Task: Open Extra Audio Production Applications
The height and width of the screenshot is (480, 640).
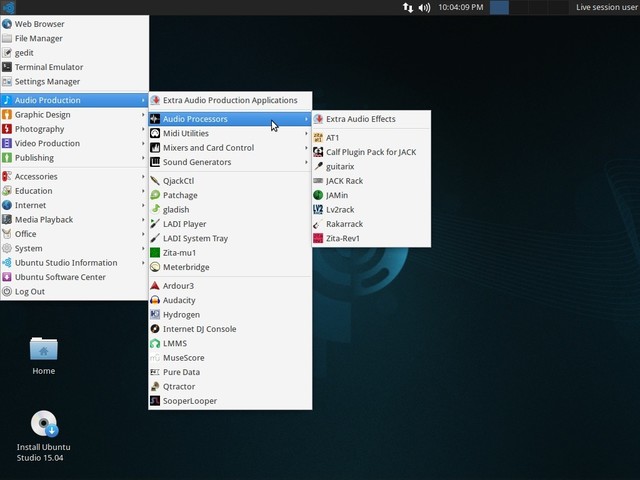Action: [230, 100]
